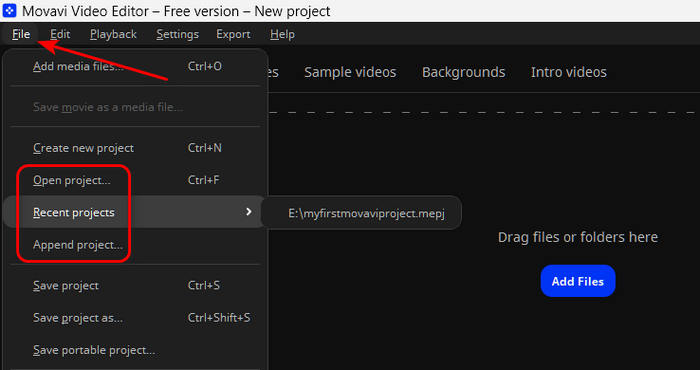The height and width of the screenshot is (370, 700).
Task: Choose Save project as option
Action: [x=135, y=318]
